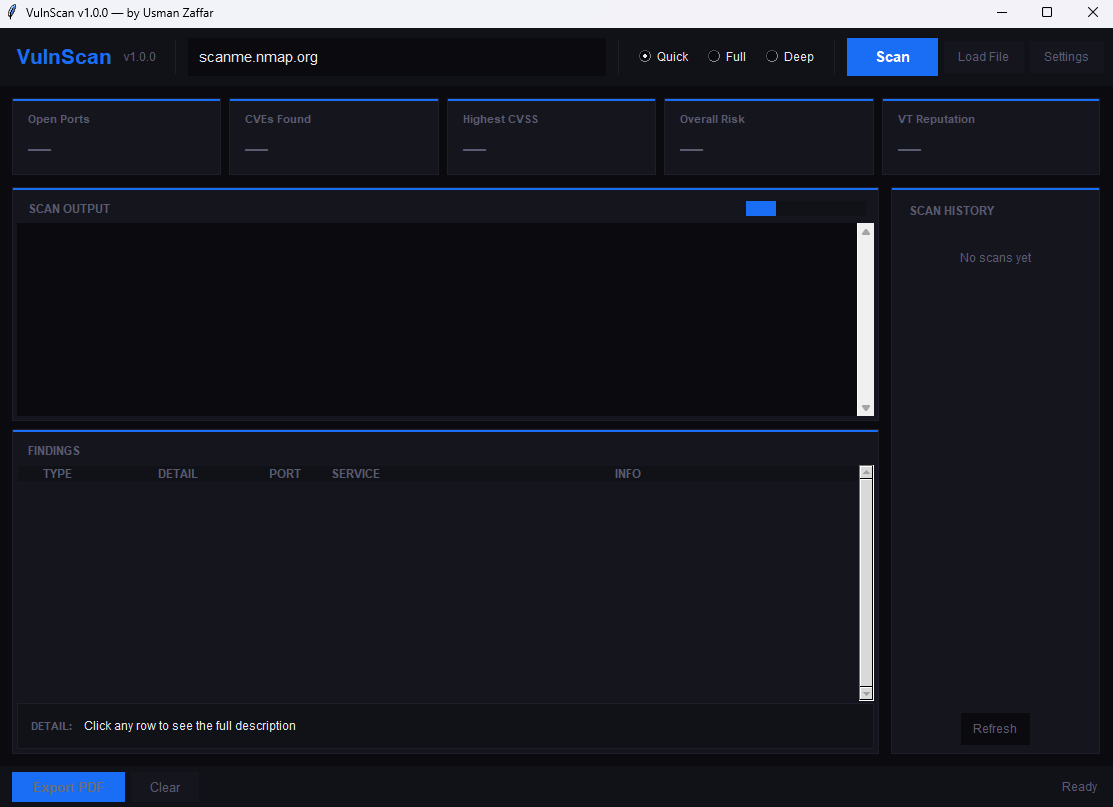Click the FINDINGS heading

pos(54,451)
